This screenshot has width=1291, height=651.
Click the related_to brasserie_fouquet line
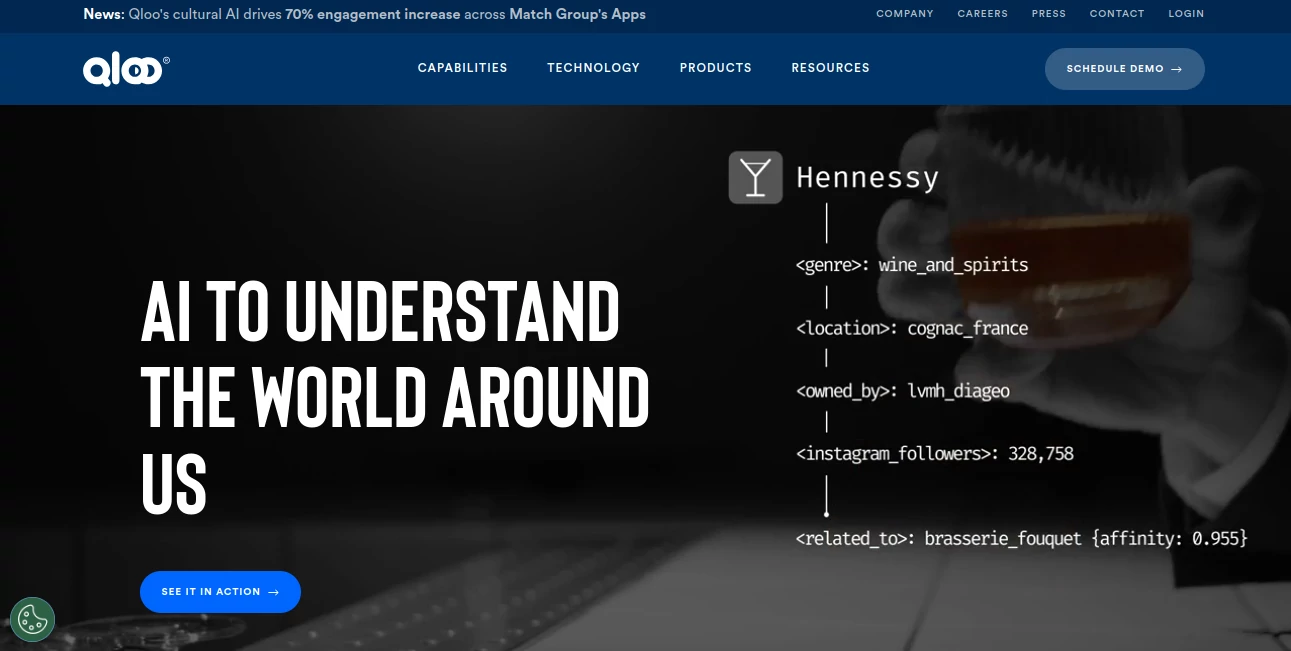(1022, 538)
